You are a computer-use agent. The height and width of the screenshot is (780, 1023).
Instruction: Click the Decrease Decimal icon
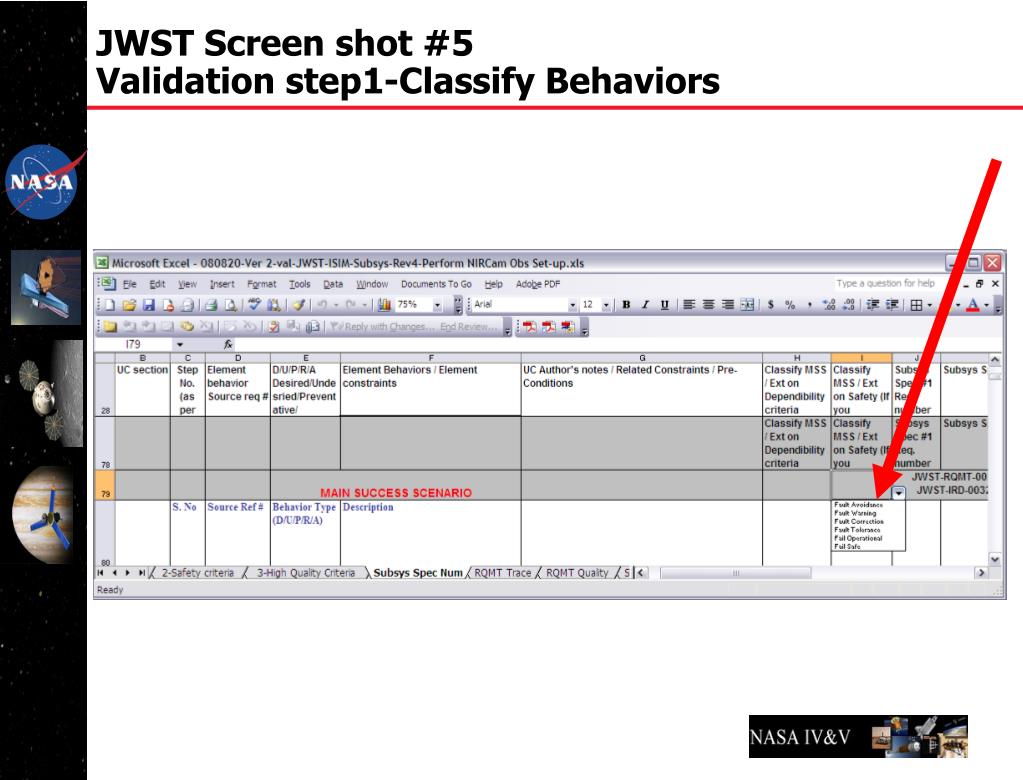click(849, 305)
